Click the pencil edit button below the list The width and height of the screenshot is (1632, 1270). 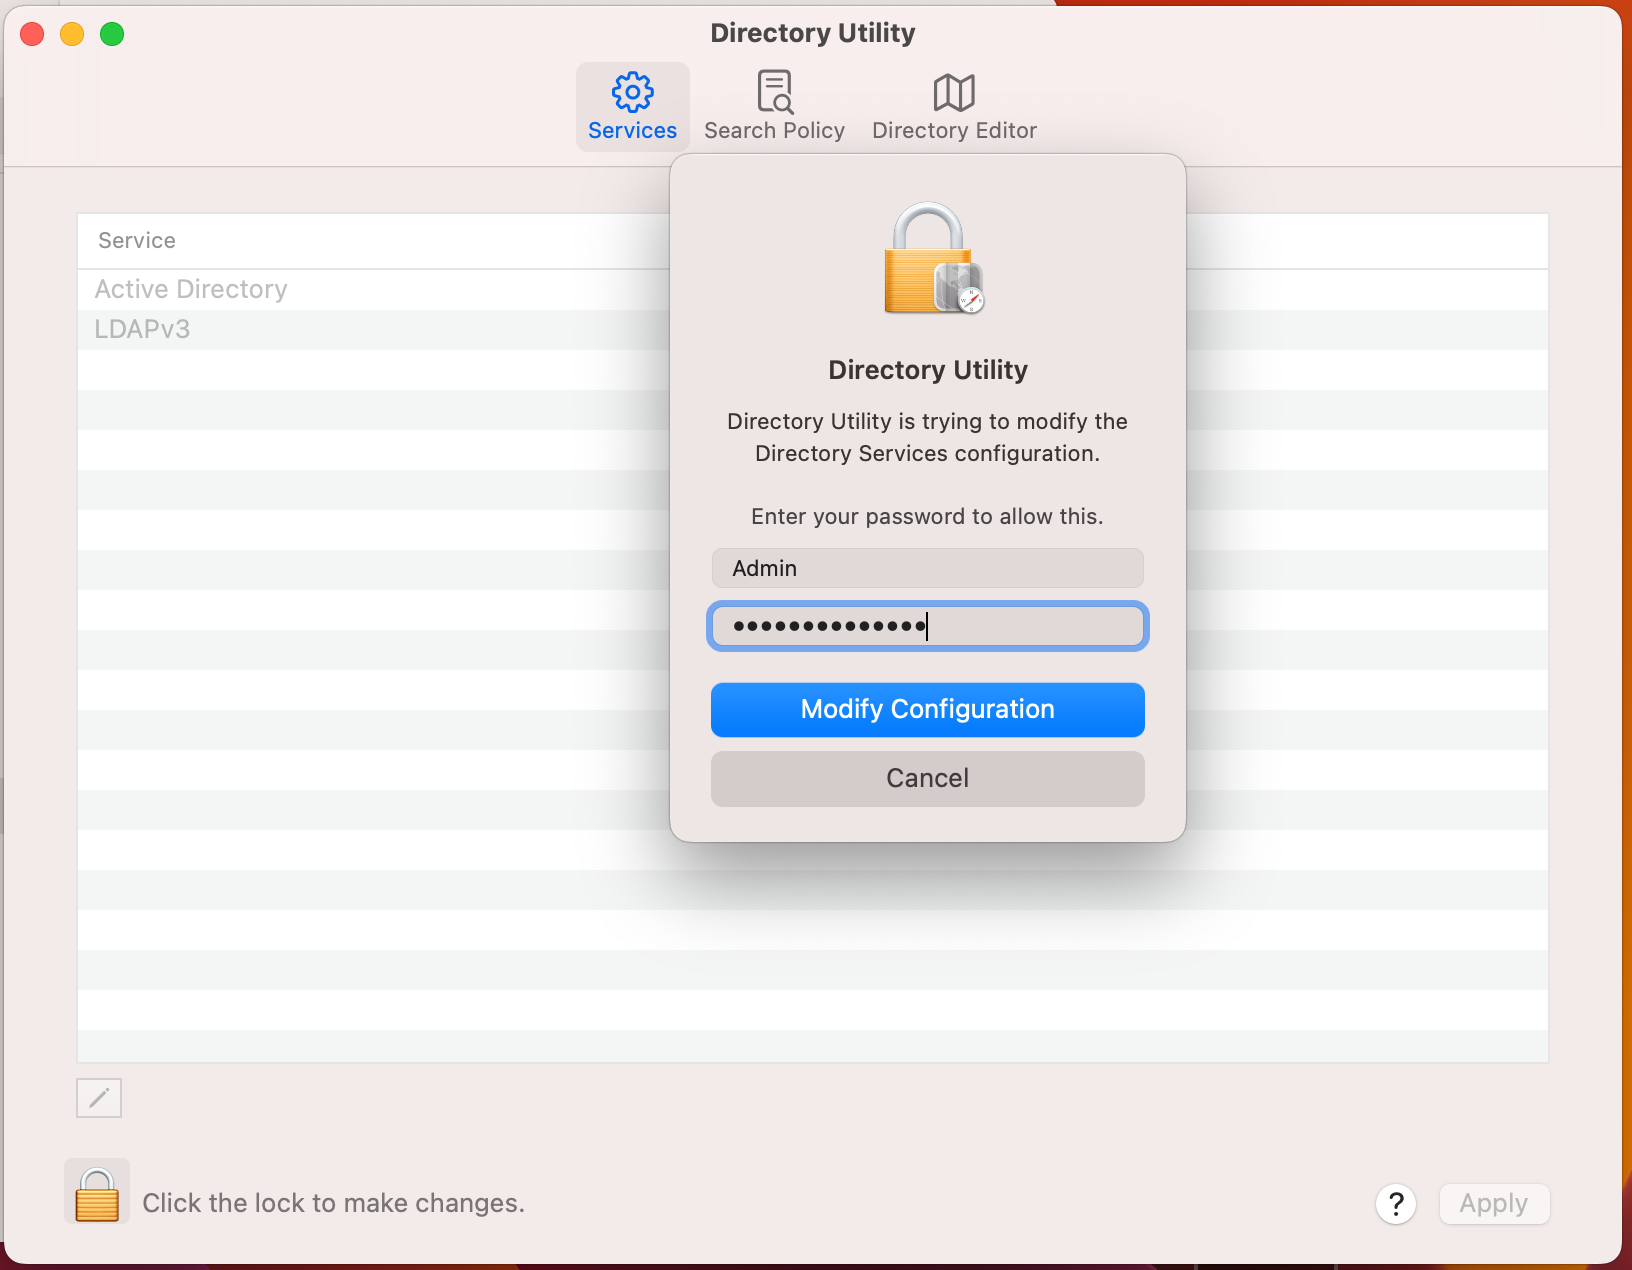tap(99, 1098)
